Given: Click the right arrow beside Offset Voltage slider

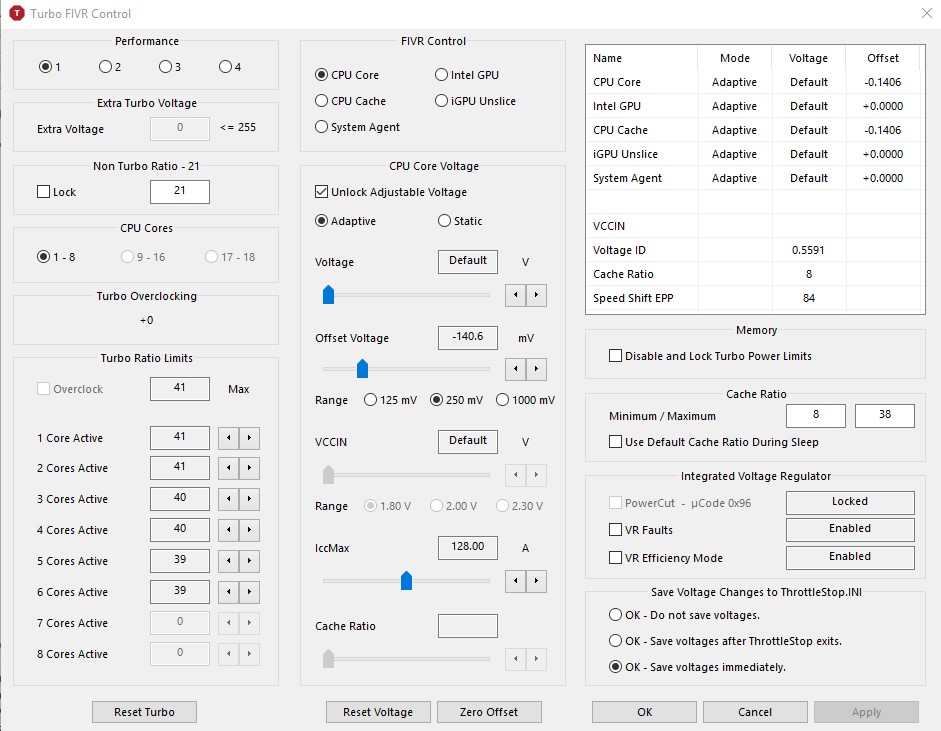Looking at the screenshot, I should [x=536, y=369].
